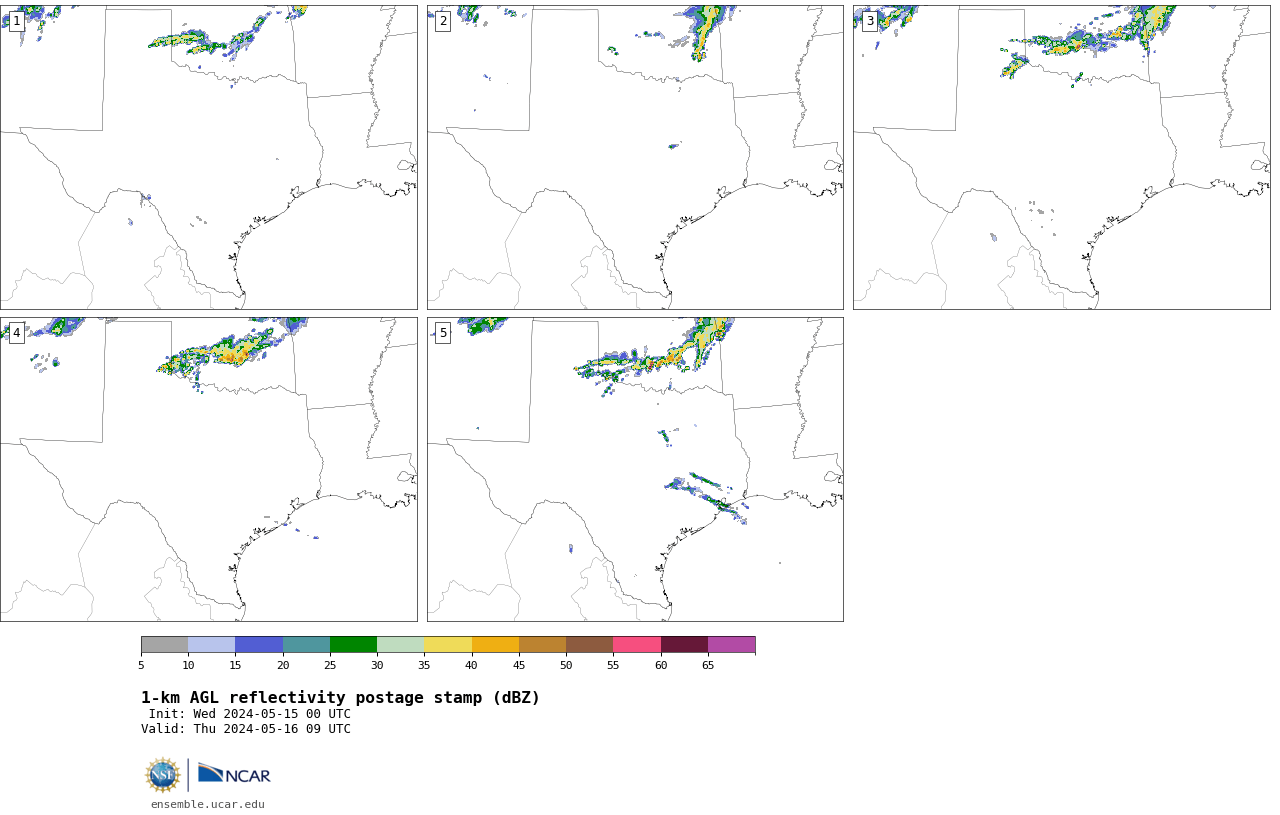This screenshot has height=815, width=1280.
Task: Click the pink 55-60 dBZ swatch
Action: click(x=637, y=644)
